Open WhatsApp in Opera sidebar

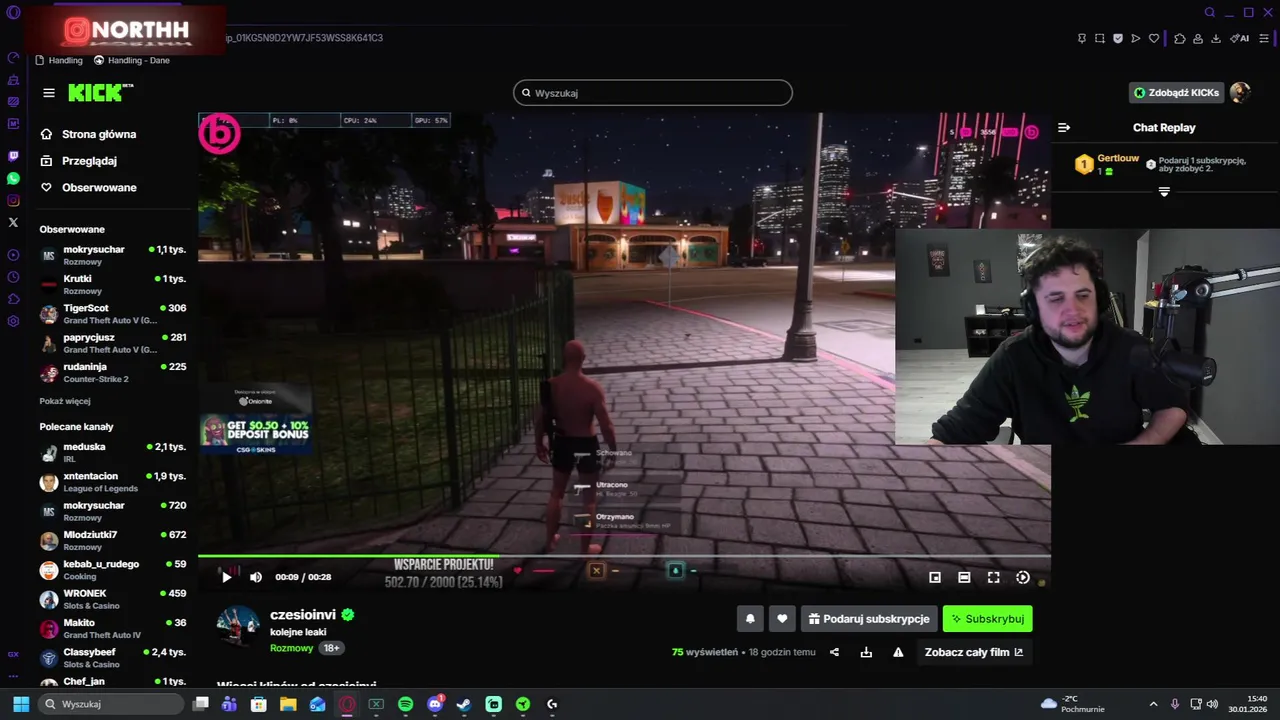13,178
